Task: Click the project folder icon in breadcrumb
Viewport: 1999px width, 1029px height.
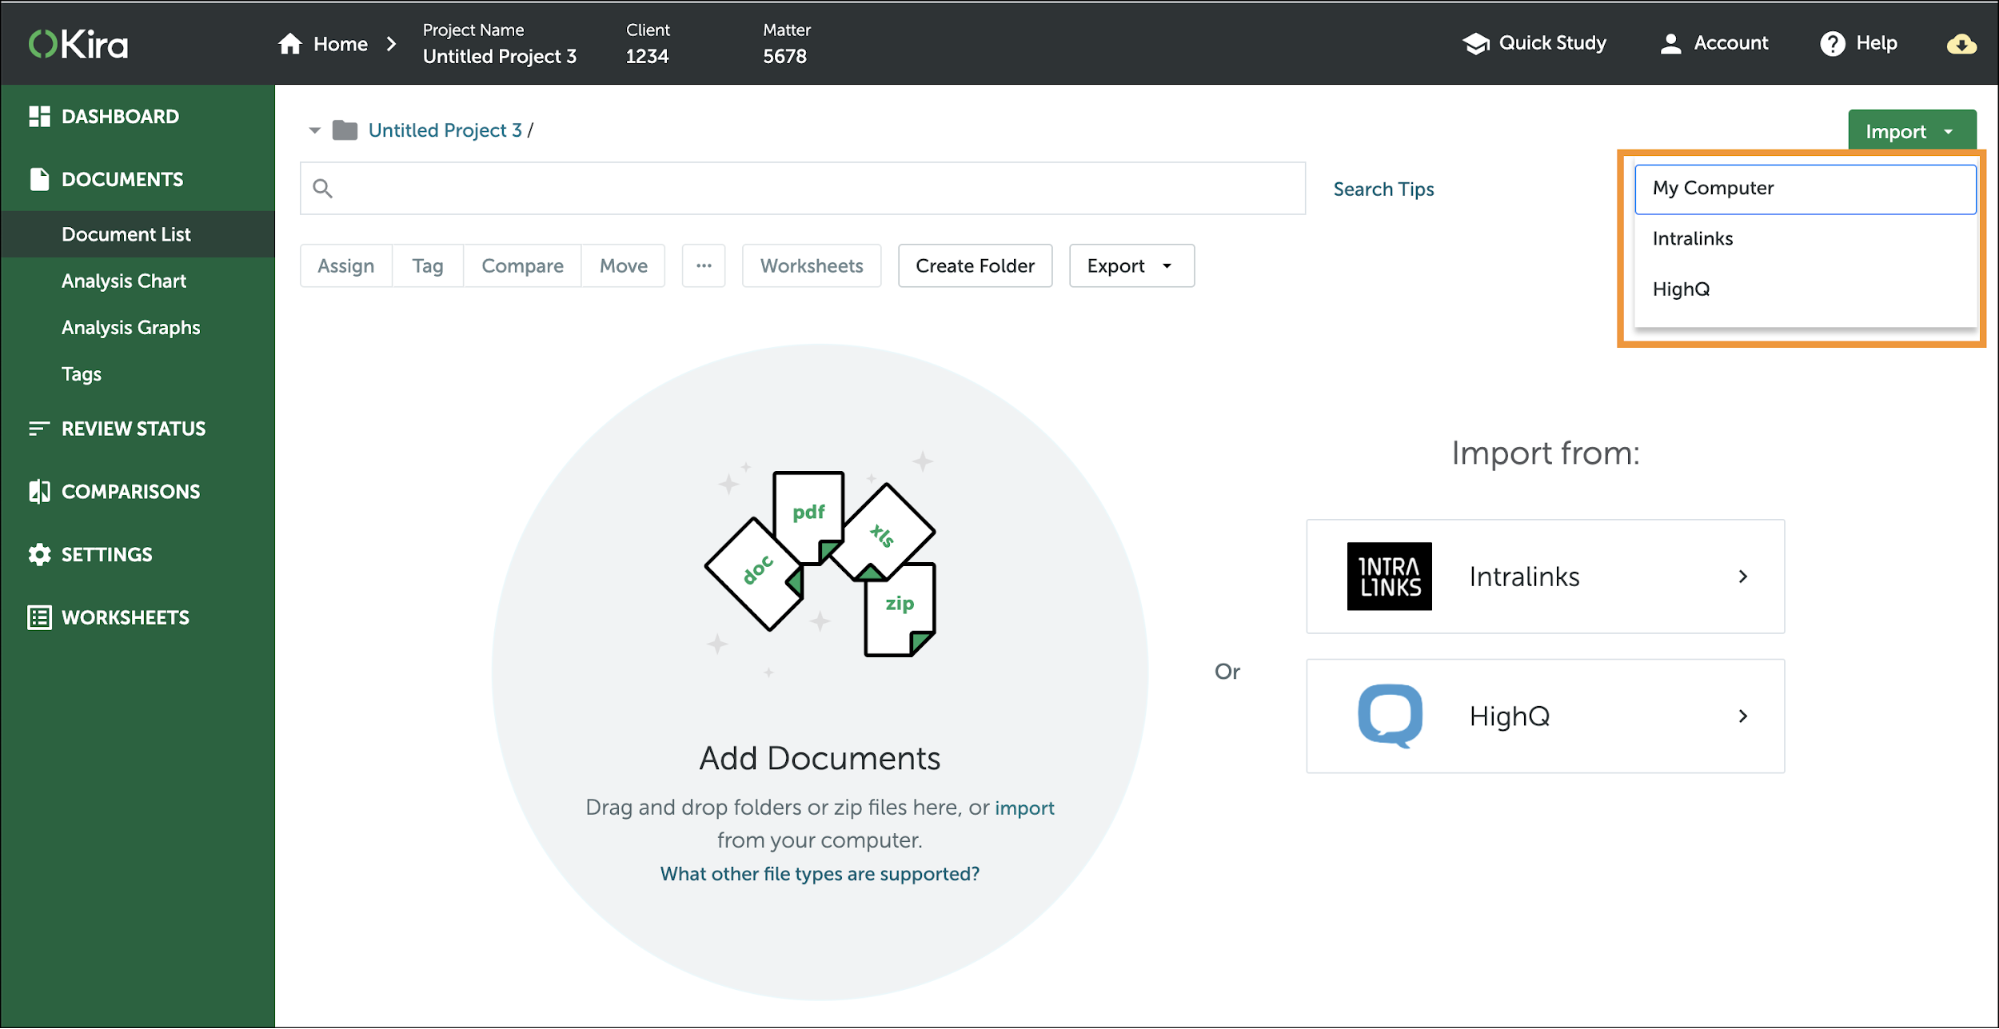Action: click(345, 130)
